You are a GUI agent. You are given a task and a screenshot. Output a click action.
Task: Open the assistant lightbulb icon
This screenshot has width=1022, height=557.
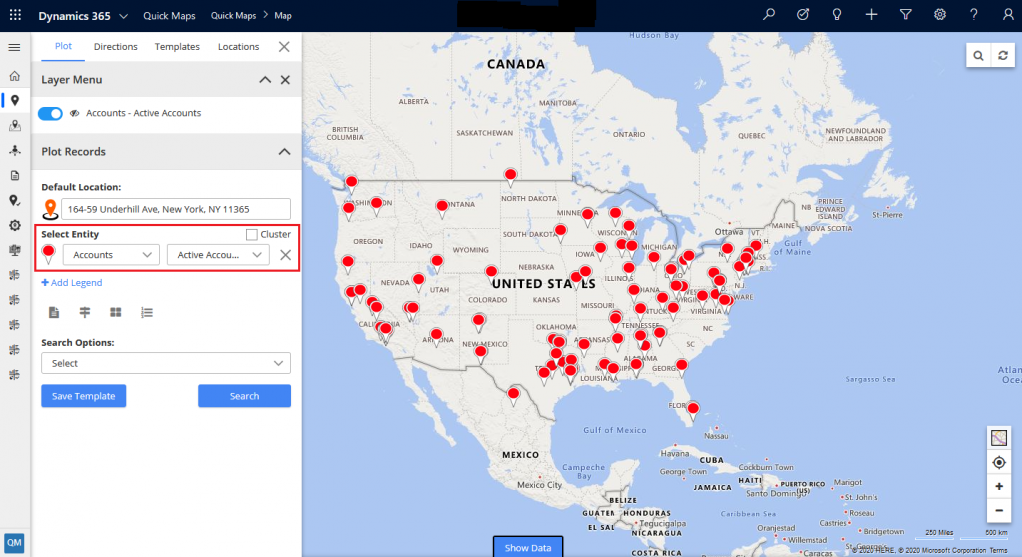[x=837, y=14]
